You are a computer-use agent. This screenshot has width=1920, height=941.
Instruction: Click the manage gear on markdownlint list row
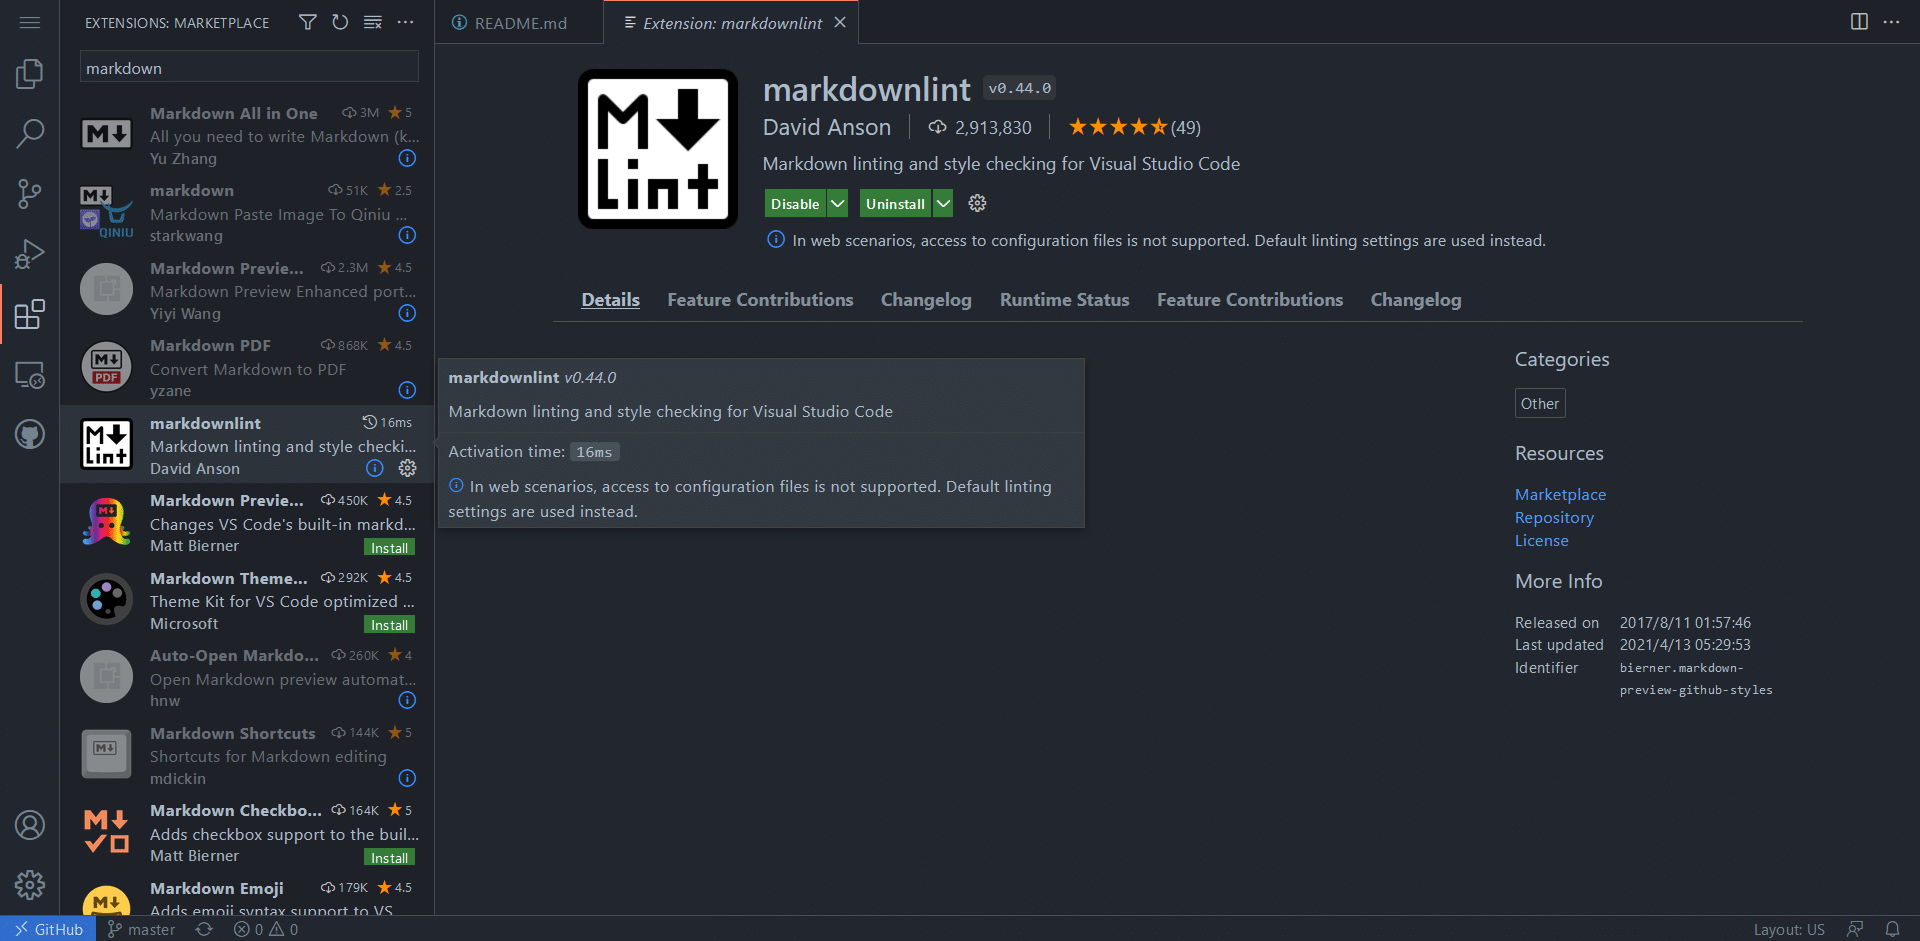(407, 468)
